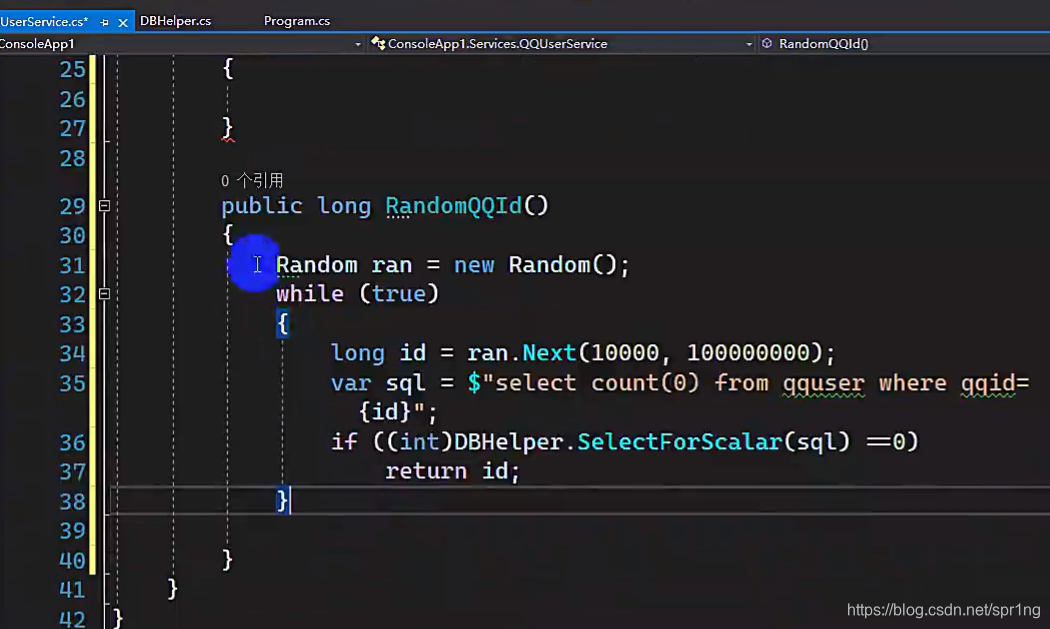
Task: Click the 'Next' method call on line 34
Action: point(549,353)
